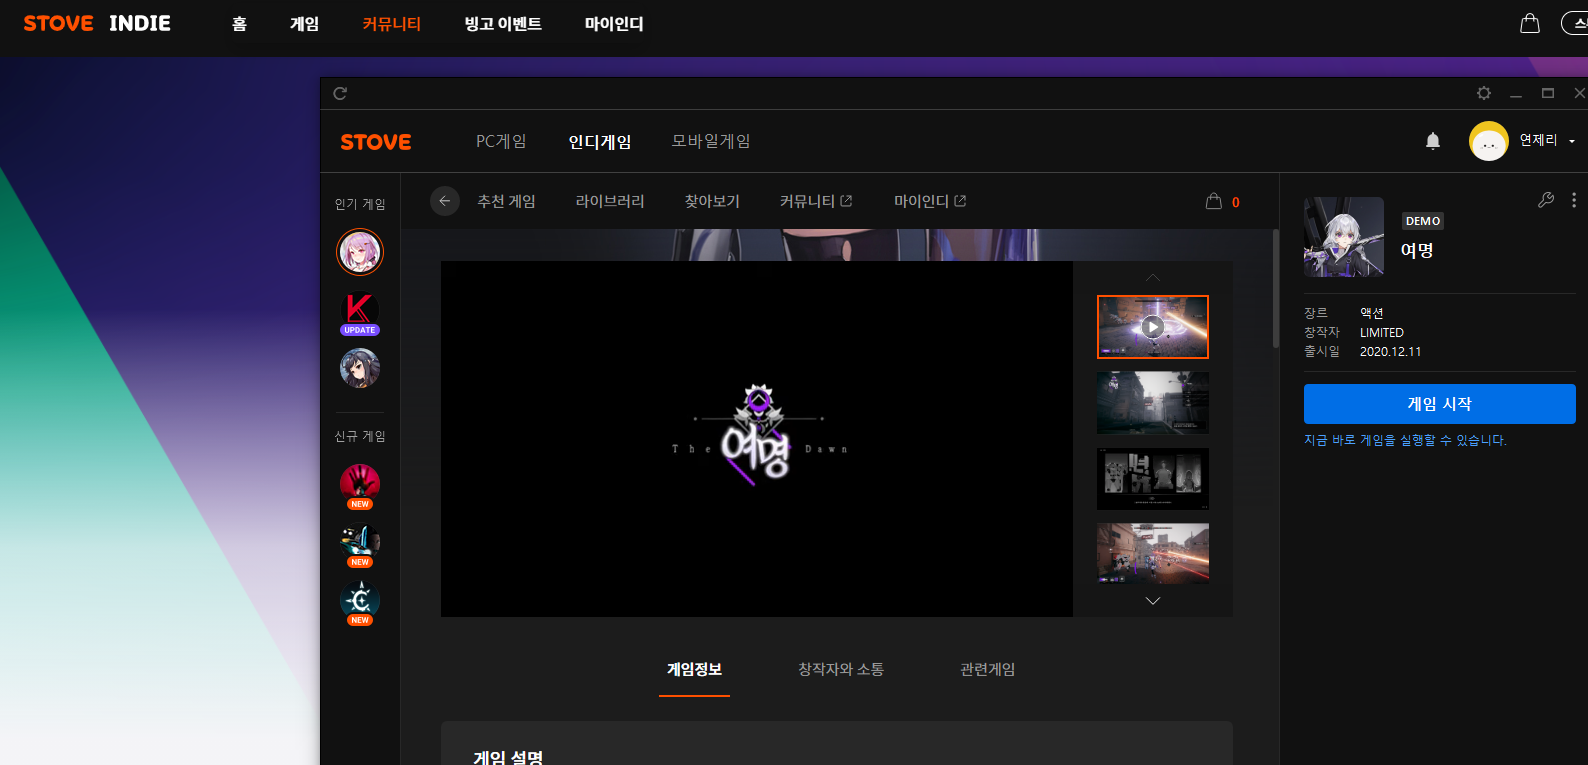Open the three-dot more options menu
The height and width of the screenshot is (765, 1588).
[x=1573, y=200]
